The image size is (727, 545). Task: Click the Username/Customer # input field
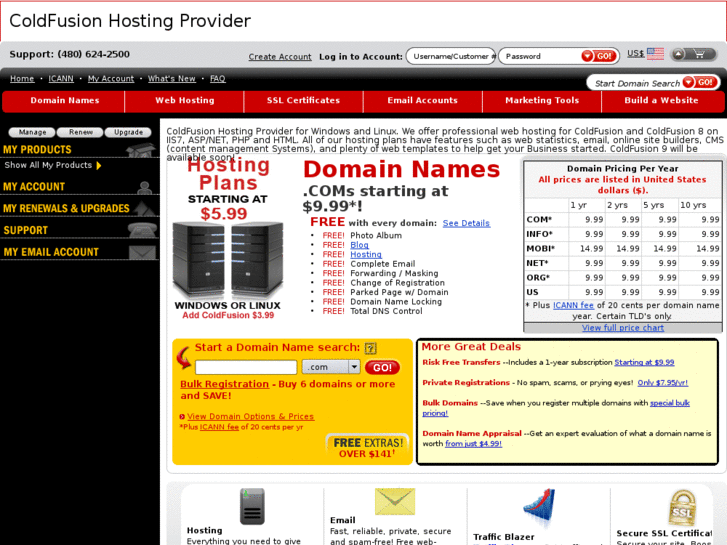click(x=451, y=56)
